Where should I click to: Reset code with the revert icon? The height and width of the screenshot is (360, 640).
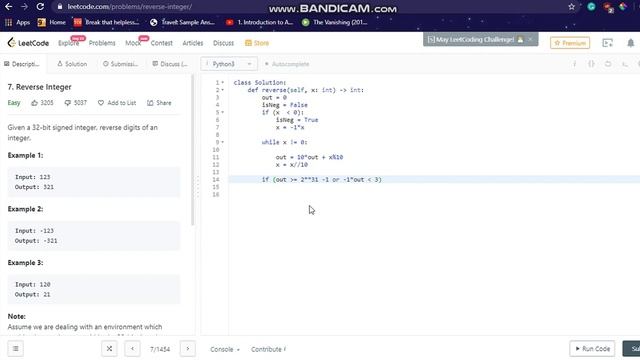(x=608, y=64)
